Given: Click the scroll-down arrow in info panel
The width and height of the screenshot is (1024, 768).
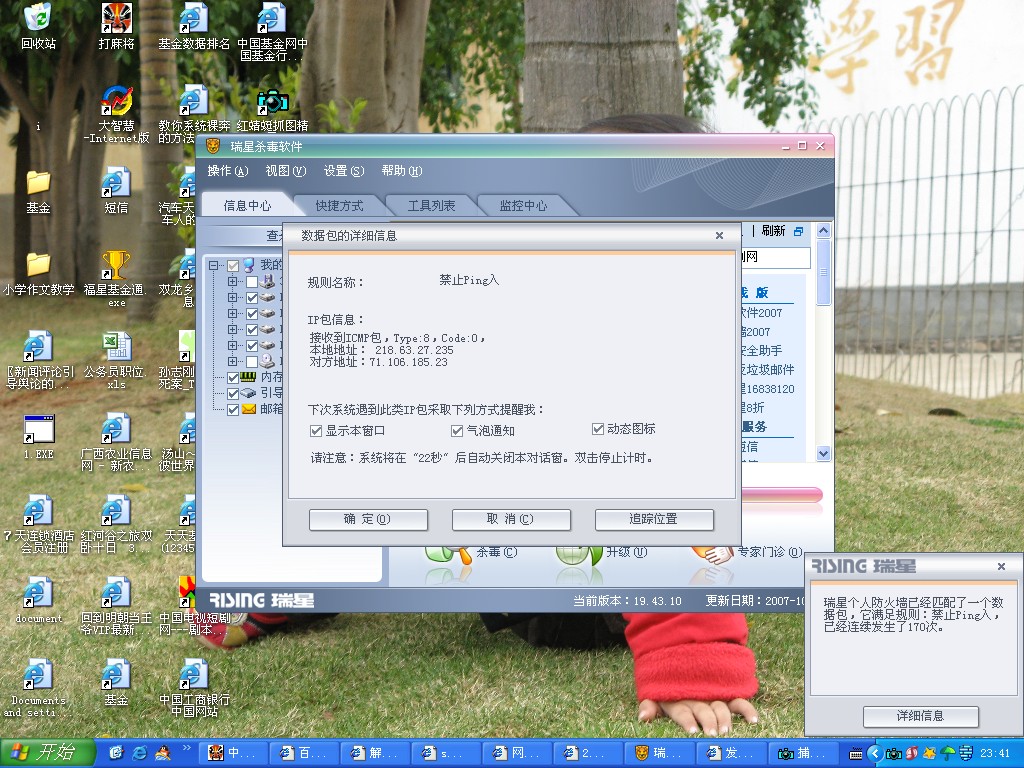Looking at the screenshot, I should pyautogui.click(x=824, y=453).
